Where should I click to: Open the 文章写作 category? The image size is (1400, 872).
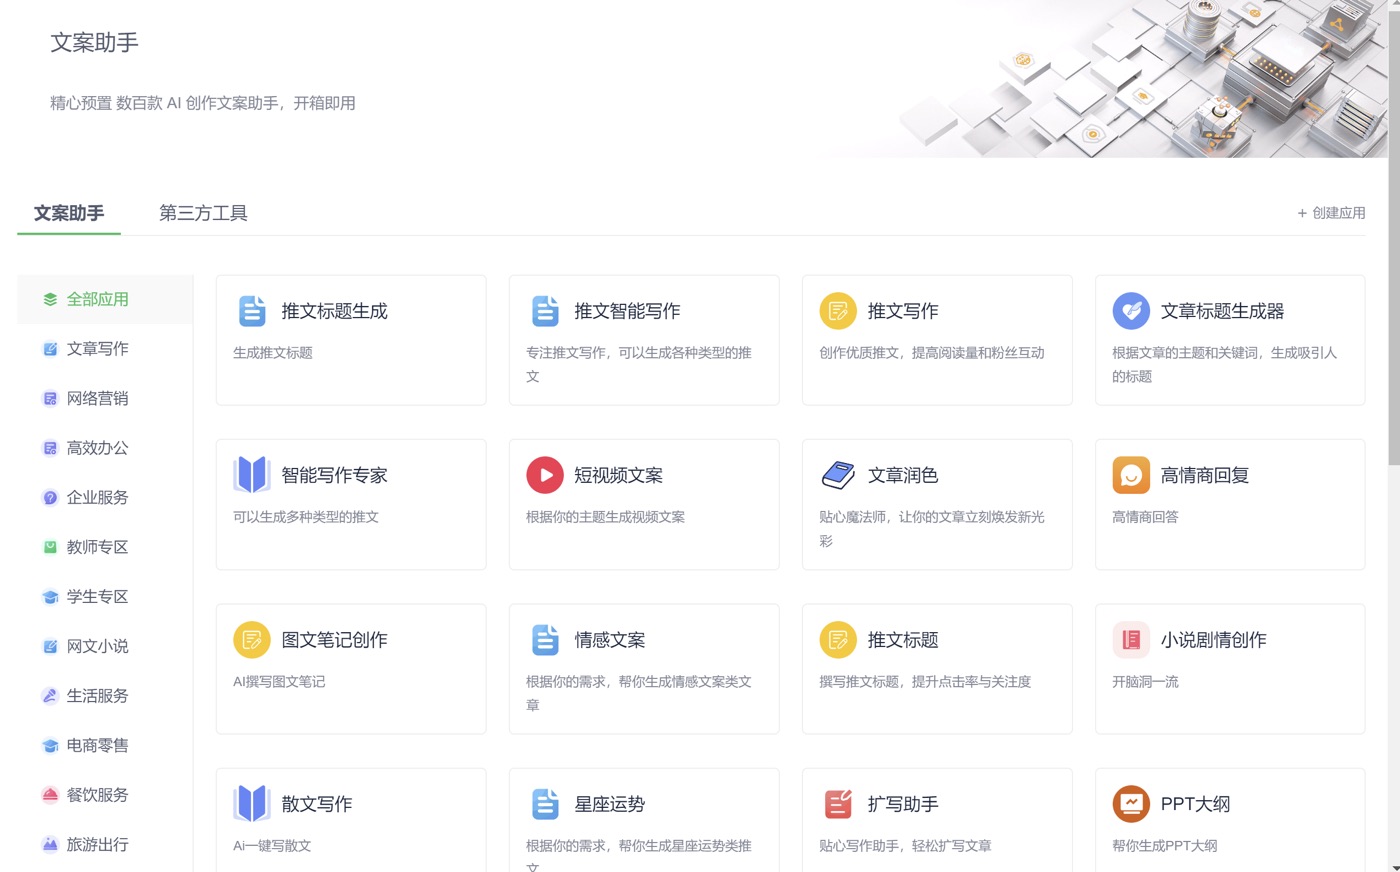(105, 349)
